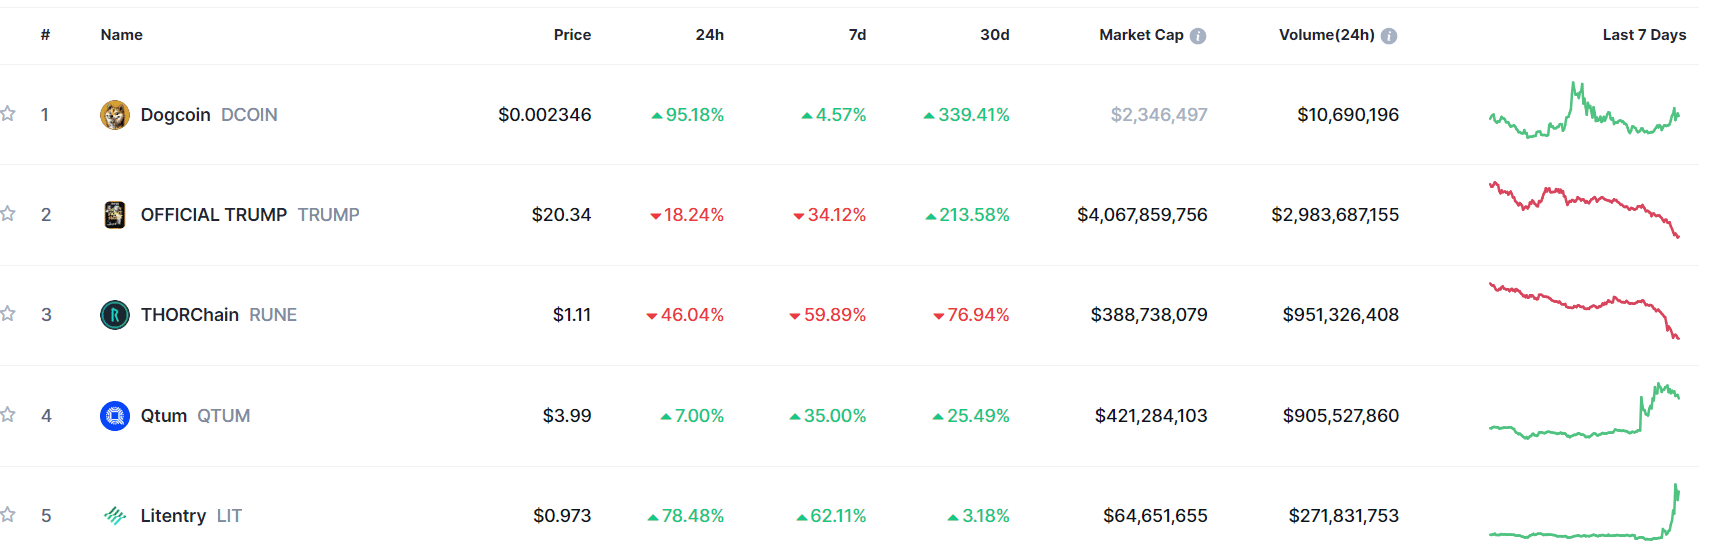Sort table by Price column header
The width and height of the screenshot is (1715, 545).
pyautogui.click(x=572, y=35)
